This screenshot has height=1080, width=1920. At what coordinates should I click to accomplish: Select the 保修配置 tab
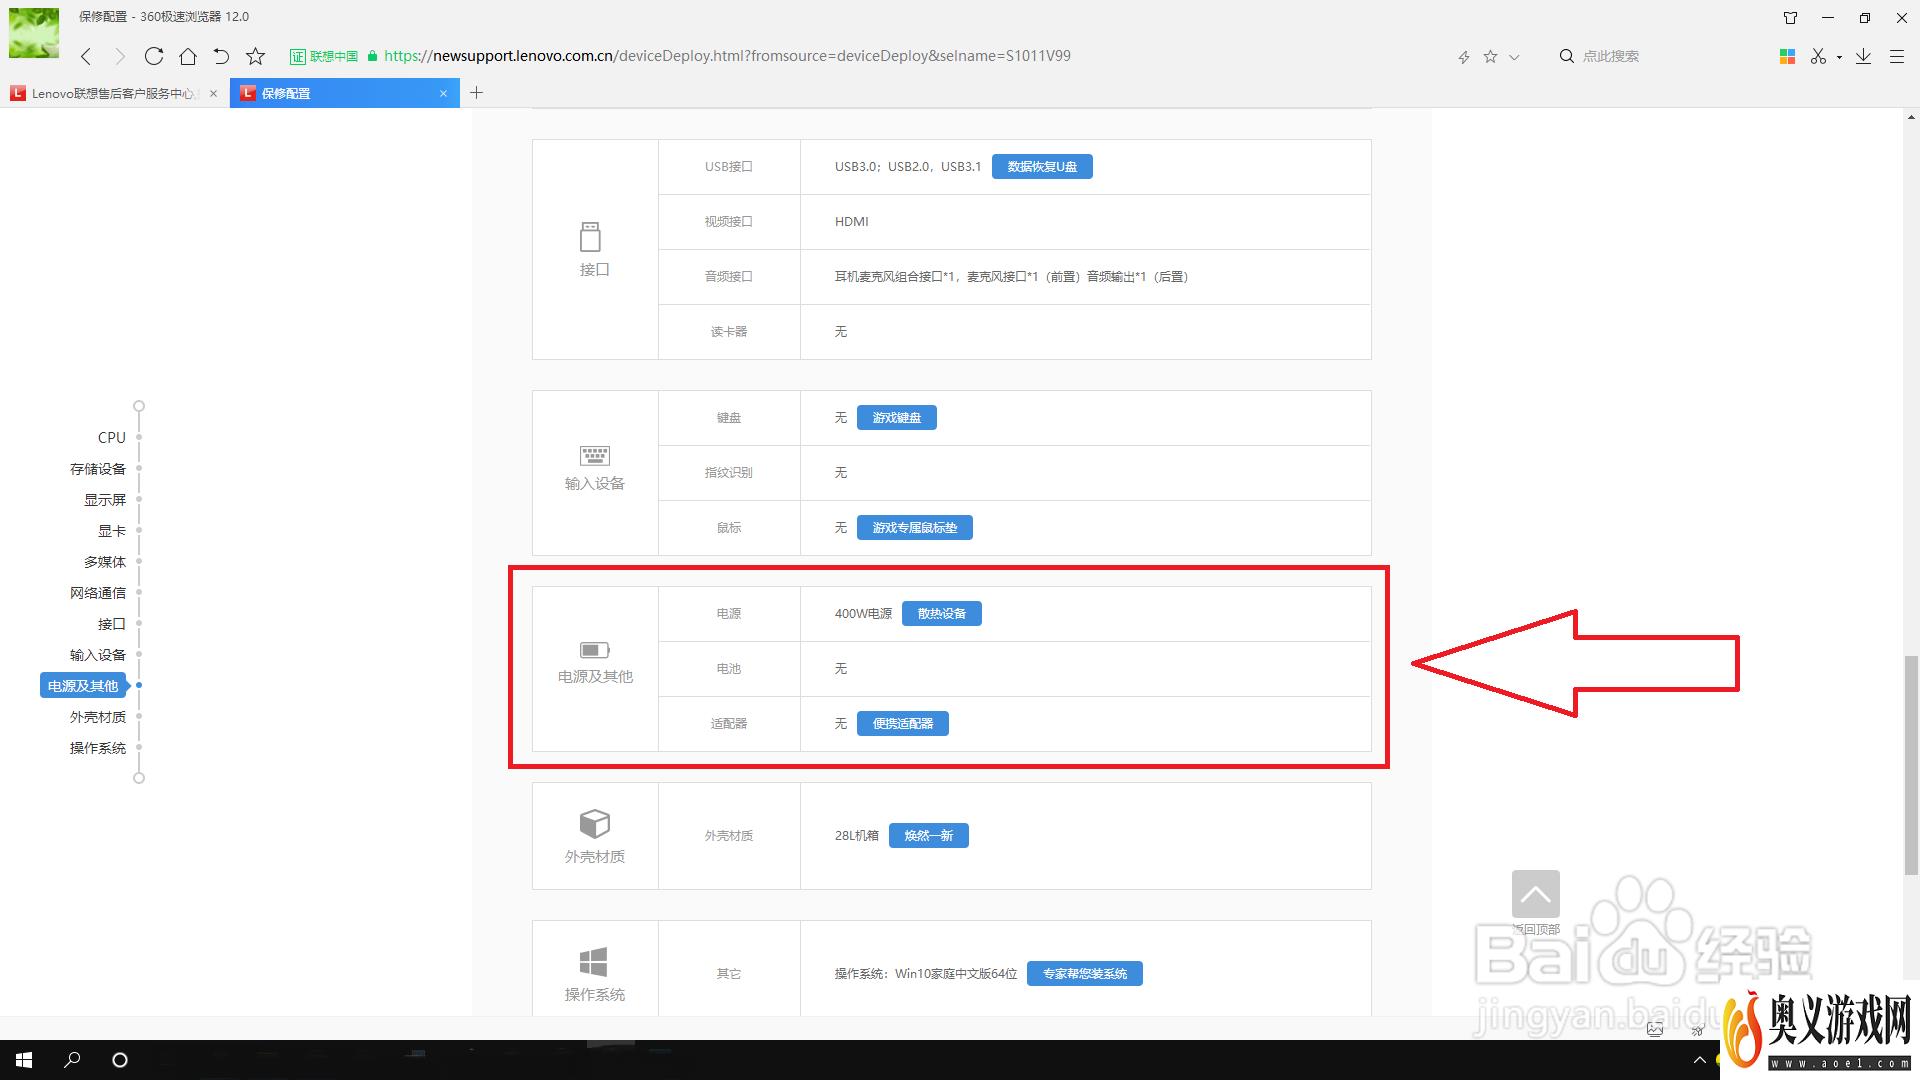click(x=345, y=93)
